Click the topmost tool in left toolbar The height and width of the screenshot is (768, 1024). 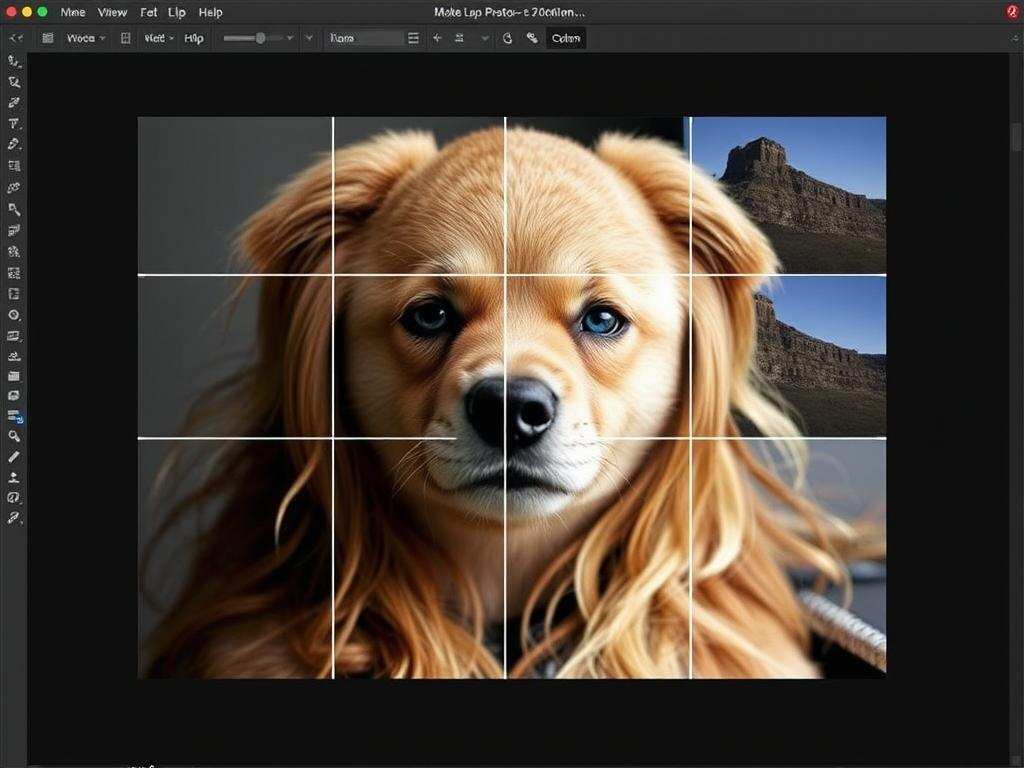coord(14,61)
